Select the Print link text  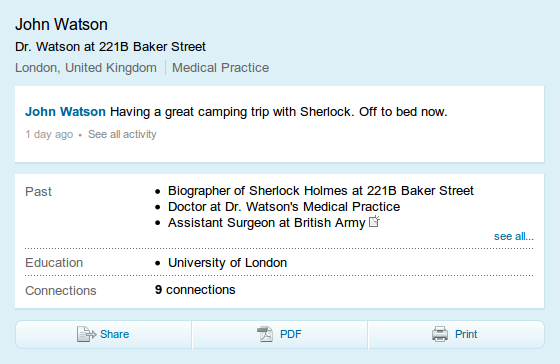click(466, 334)
